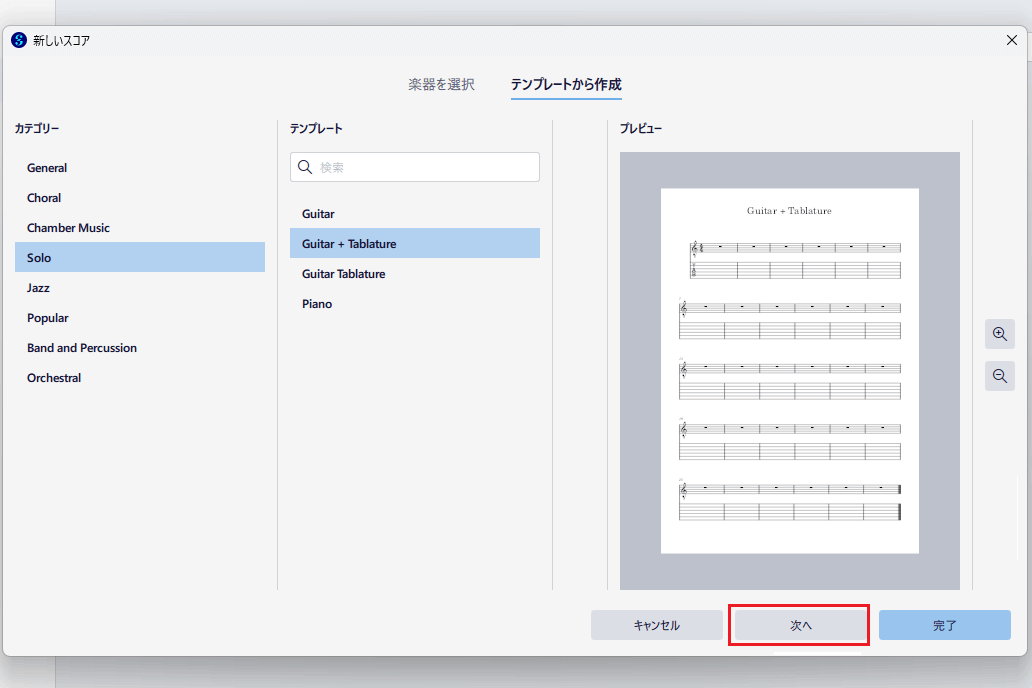Open the Chamber Music category

coord(68,228)
